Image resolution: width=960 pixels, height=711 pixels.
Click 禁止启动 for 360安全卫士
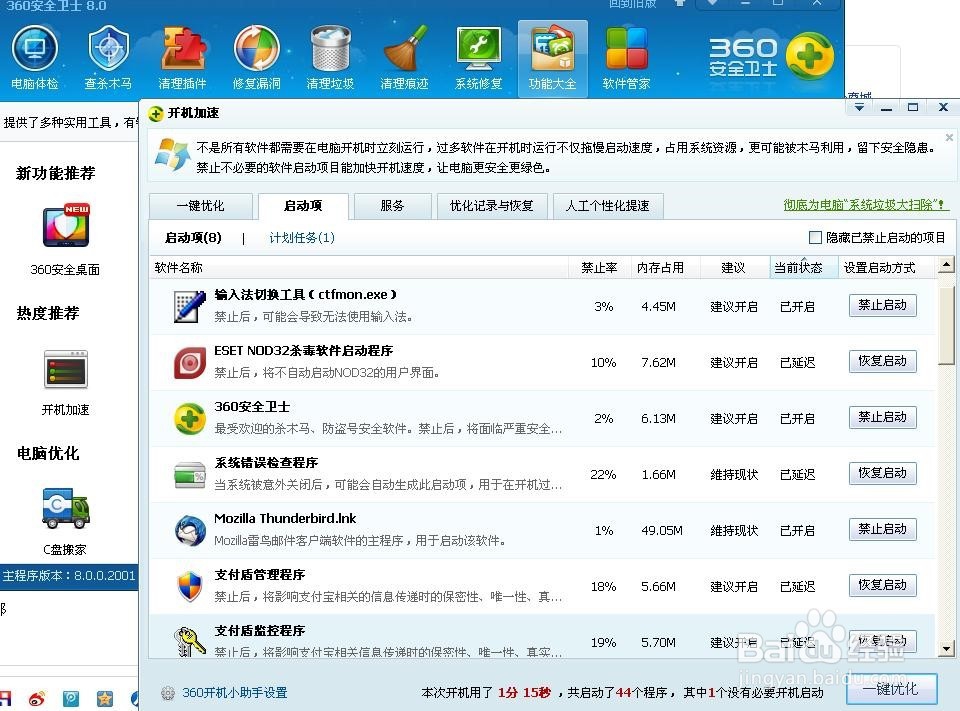click(x=882, y=417)
